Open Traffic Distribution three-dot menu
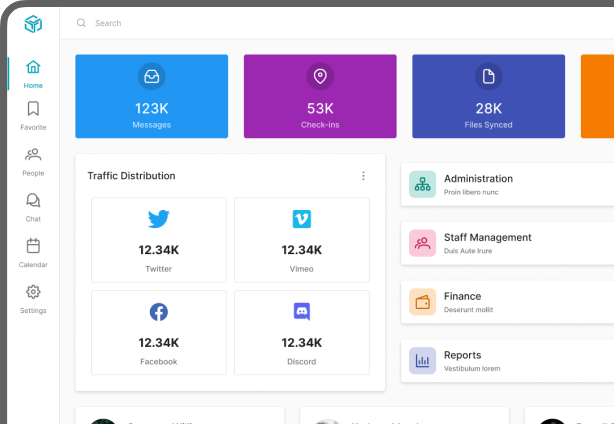The width and height of the screenshot is (614, 424). point(363,176)
